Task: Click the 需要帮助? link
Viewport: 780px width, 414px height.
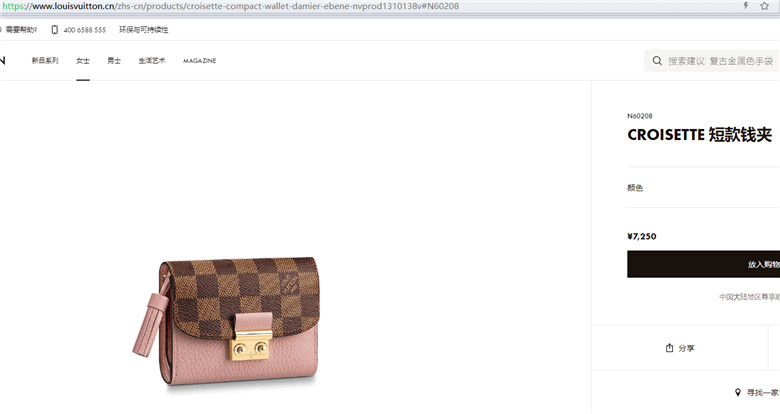Action: [20, 30]
